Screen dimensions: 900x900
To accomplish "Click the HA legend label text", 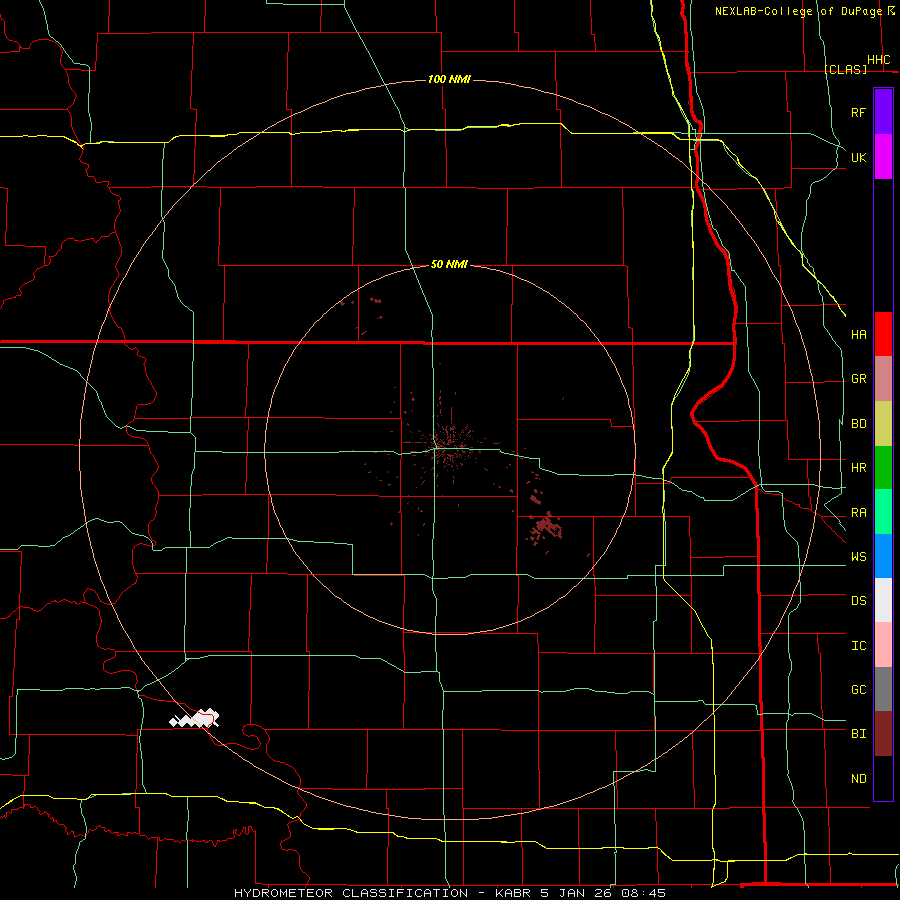I will (858, 335).
